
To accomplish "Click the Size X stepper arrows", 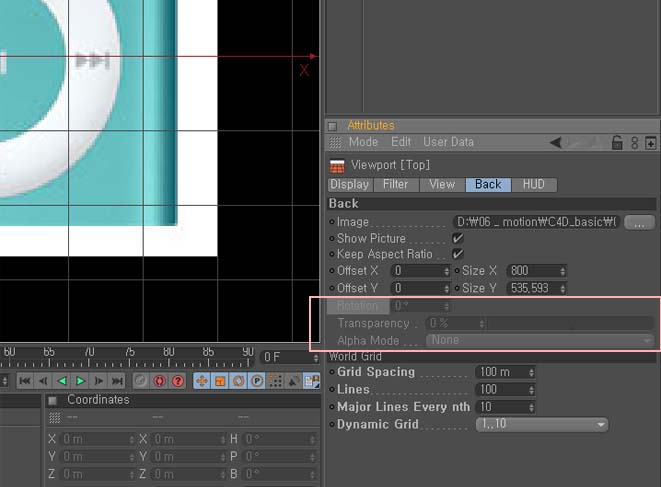I will [x=563, y=271].
